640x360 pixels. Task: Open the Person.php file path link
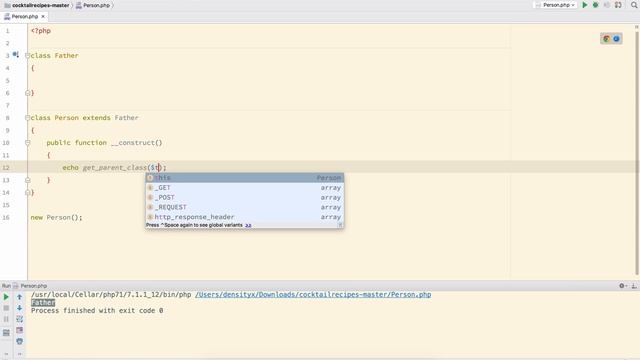(x=313, y=294)
